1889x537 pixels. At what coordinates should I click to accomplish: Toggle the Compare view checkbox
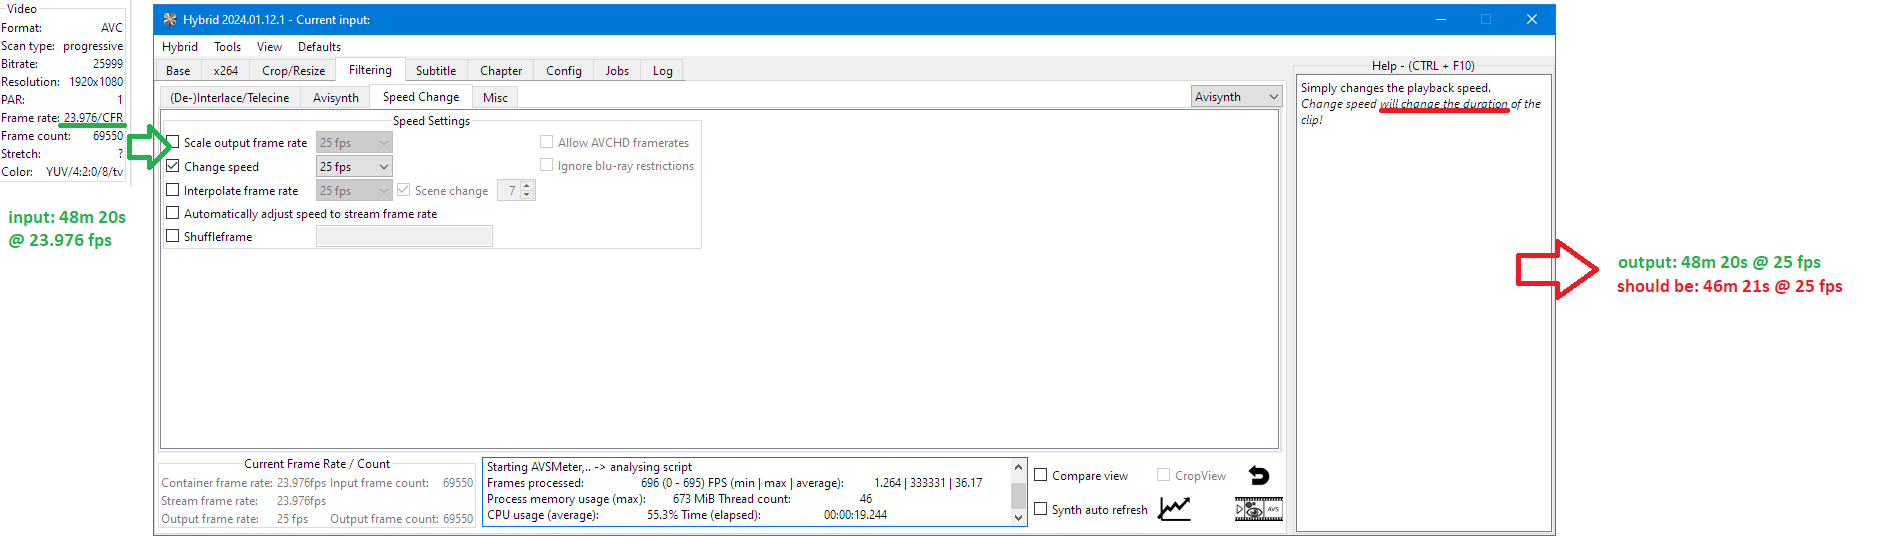coord(1041,475)
